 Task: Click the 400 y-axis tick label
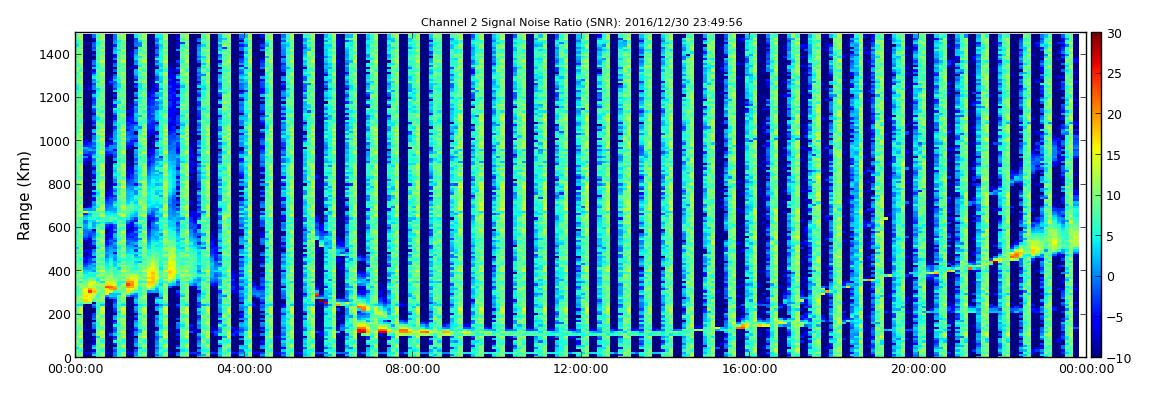point(59,271)
